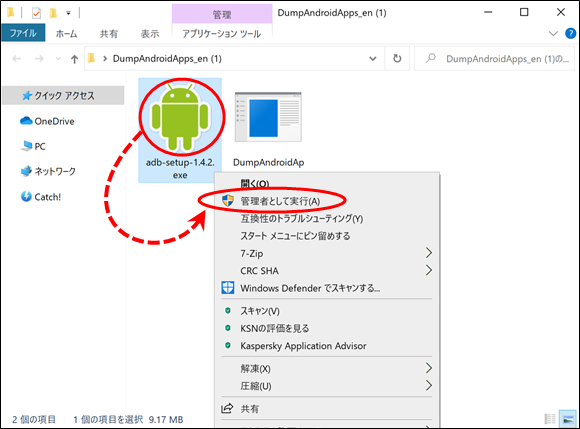Click the Kaspersky icon beside スキャン(V)

click(228, 311)
